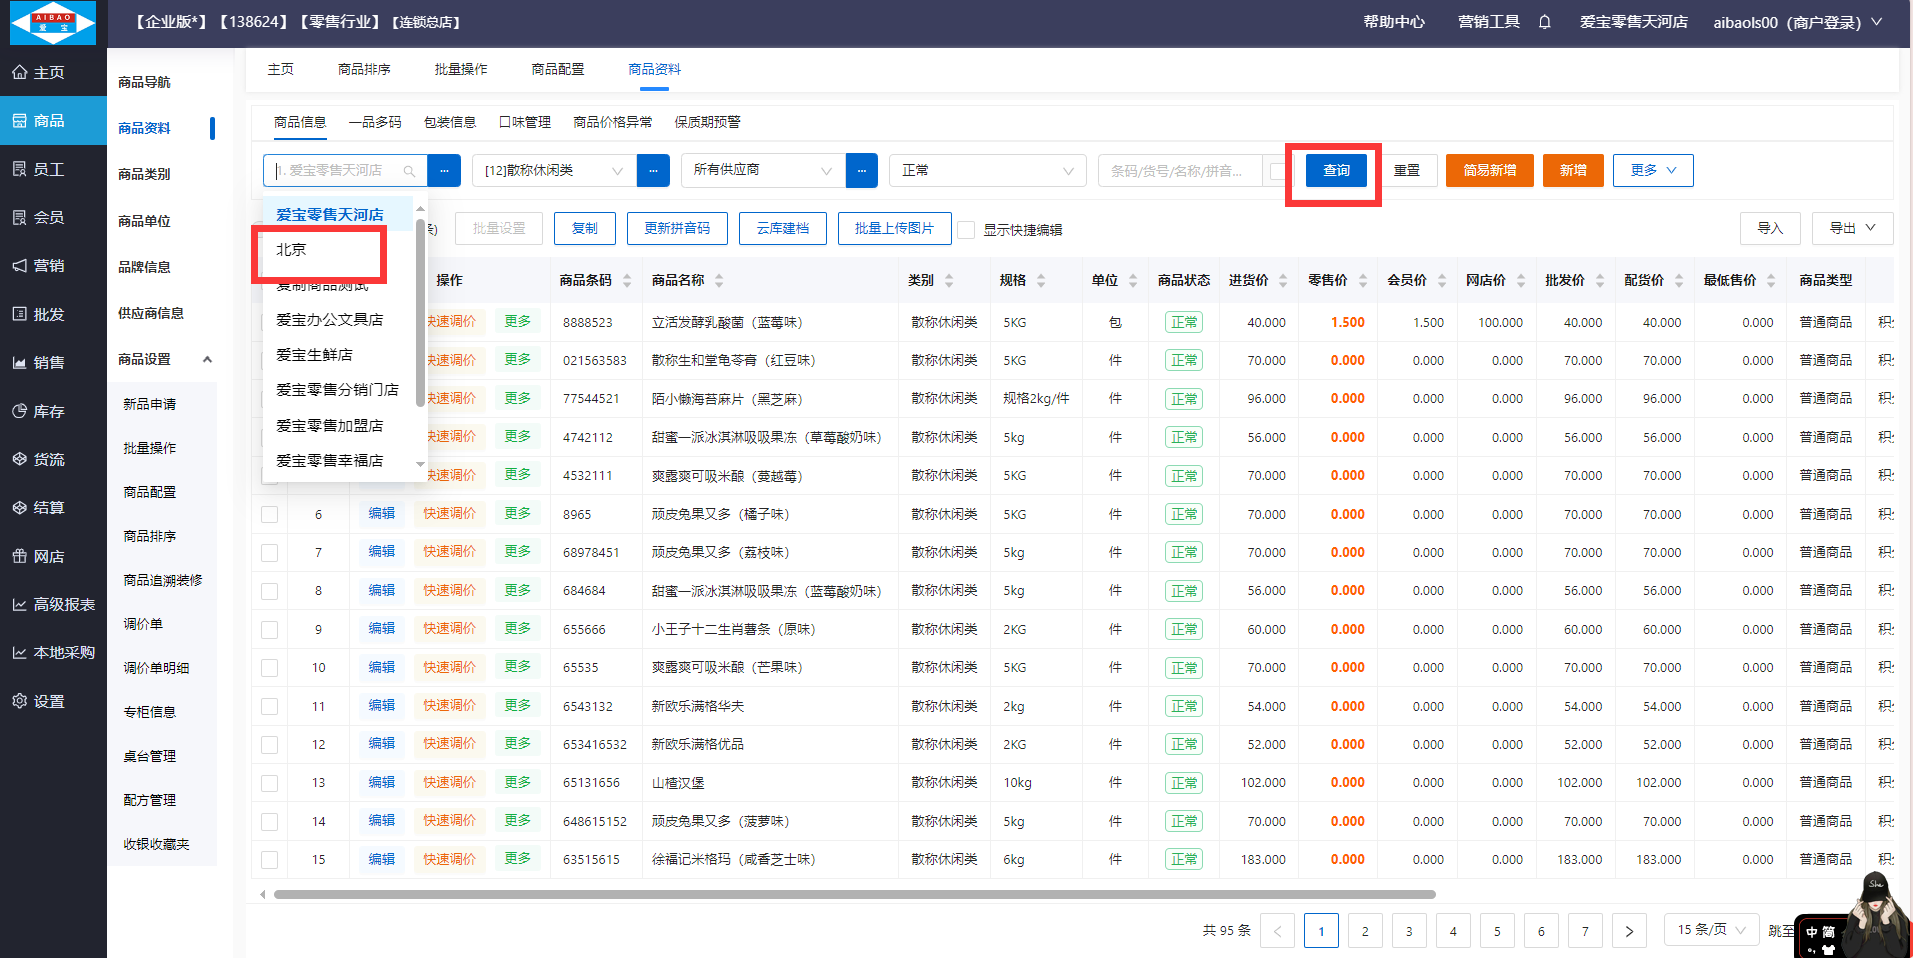
Task: Open the notification bell
Action: [1545, 22]
